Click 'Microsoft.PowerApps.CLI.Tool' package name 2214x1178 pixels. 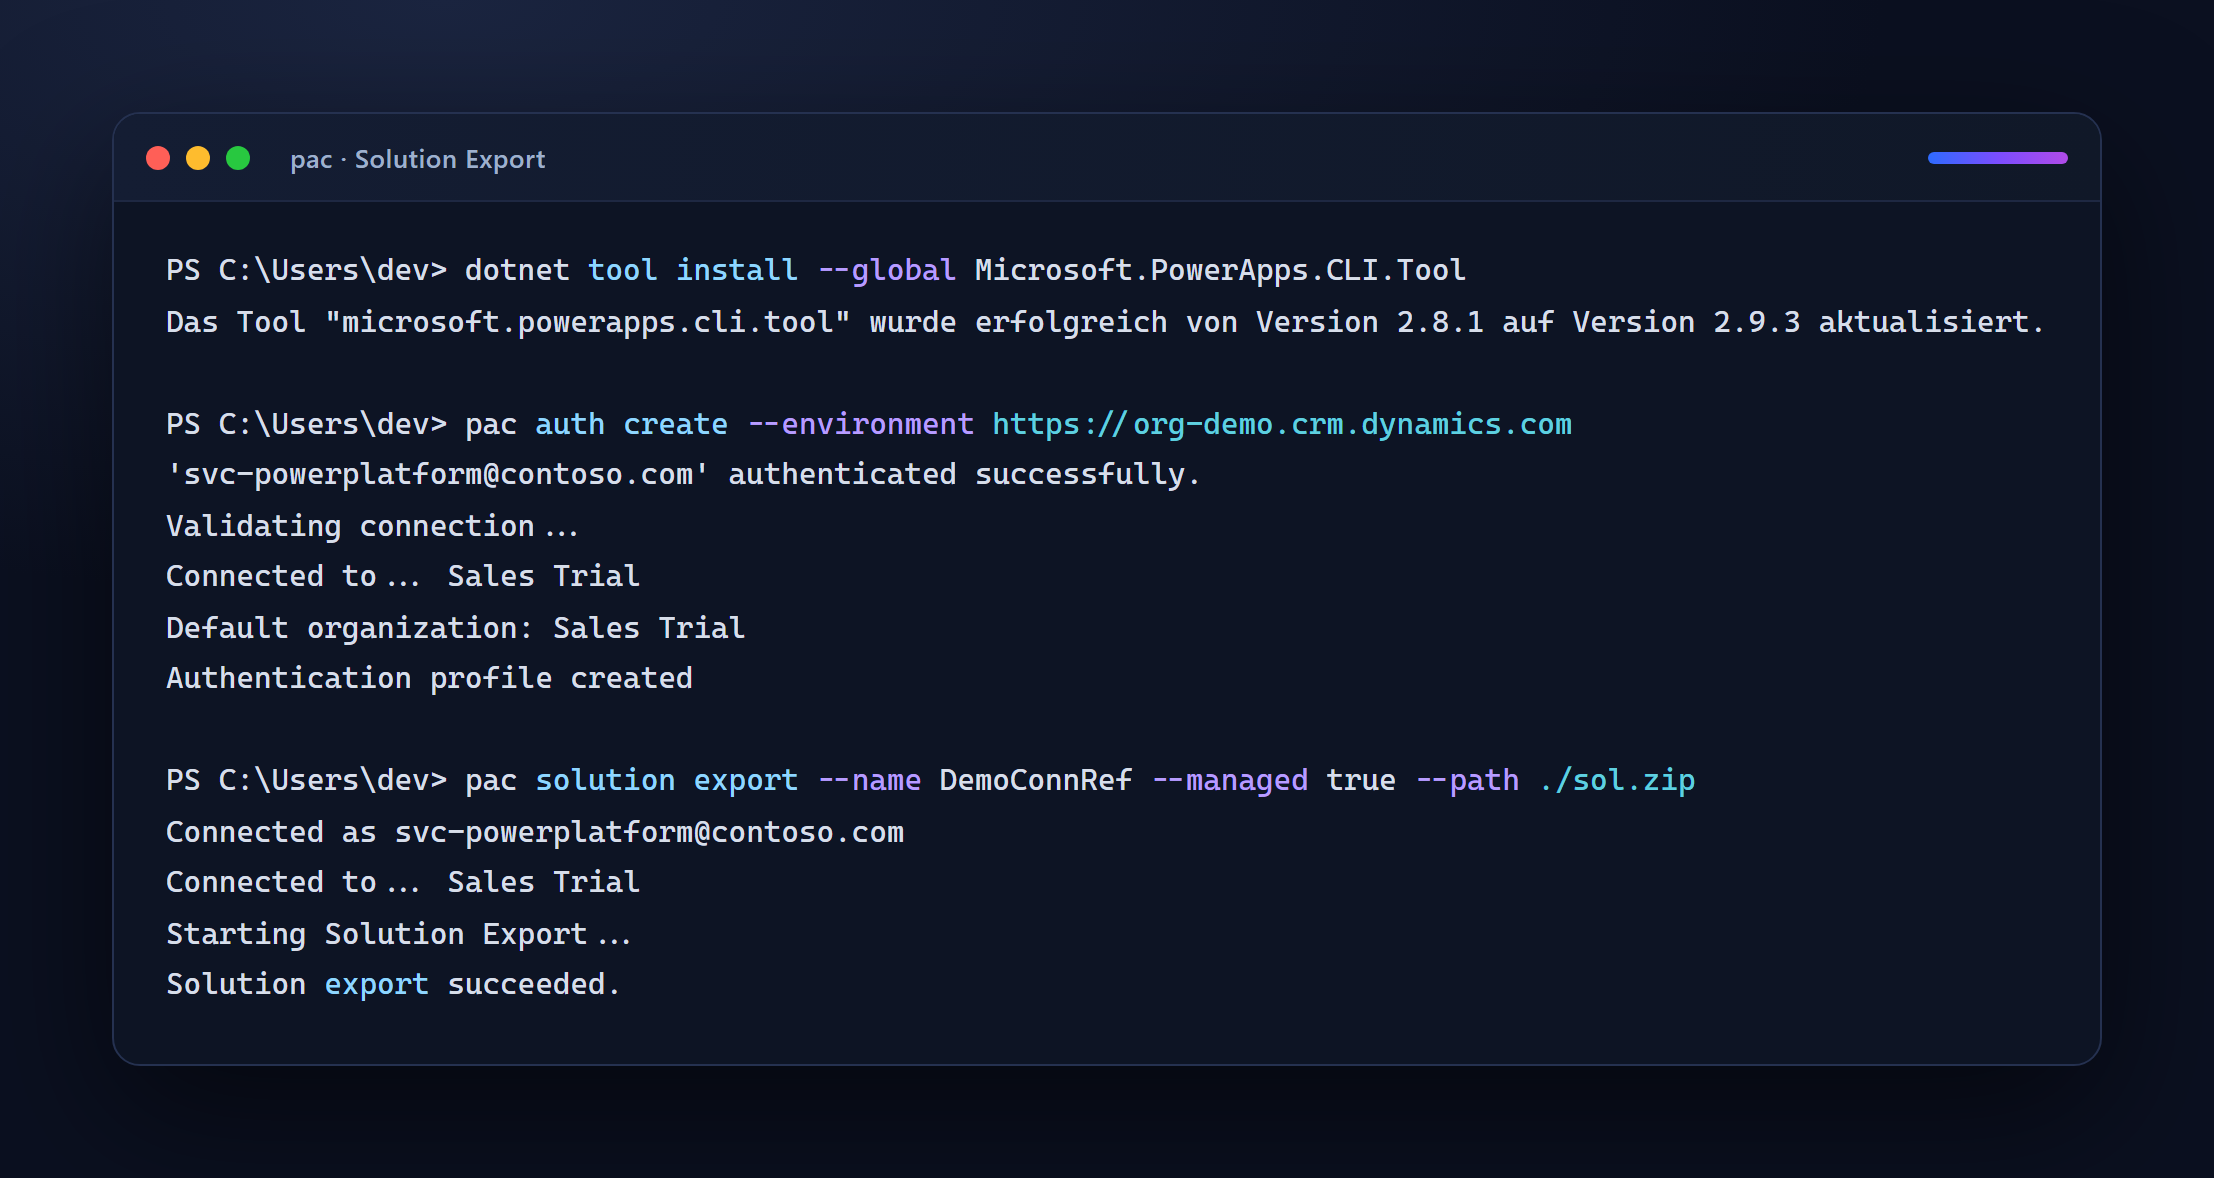point(1220,270)
